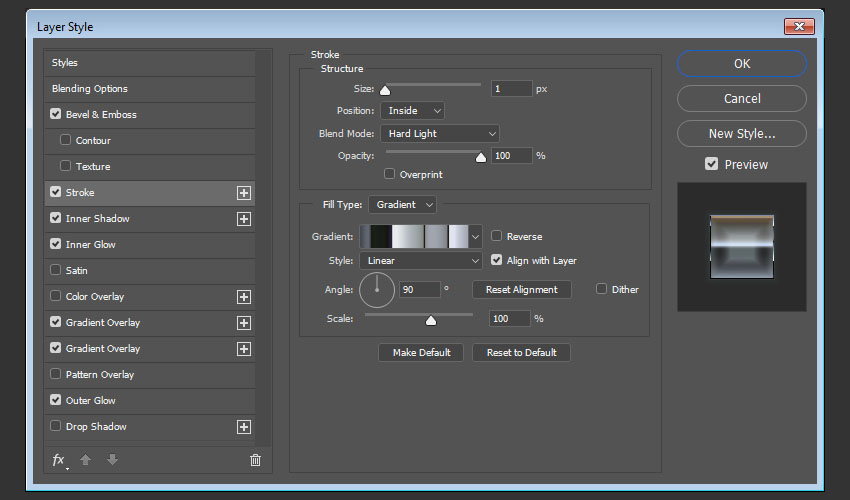Click the plus icon next to Stroke
The image size is (850, 500).
point(243,193)
